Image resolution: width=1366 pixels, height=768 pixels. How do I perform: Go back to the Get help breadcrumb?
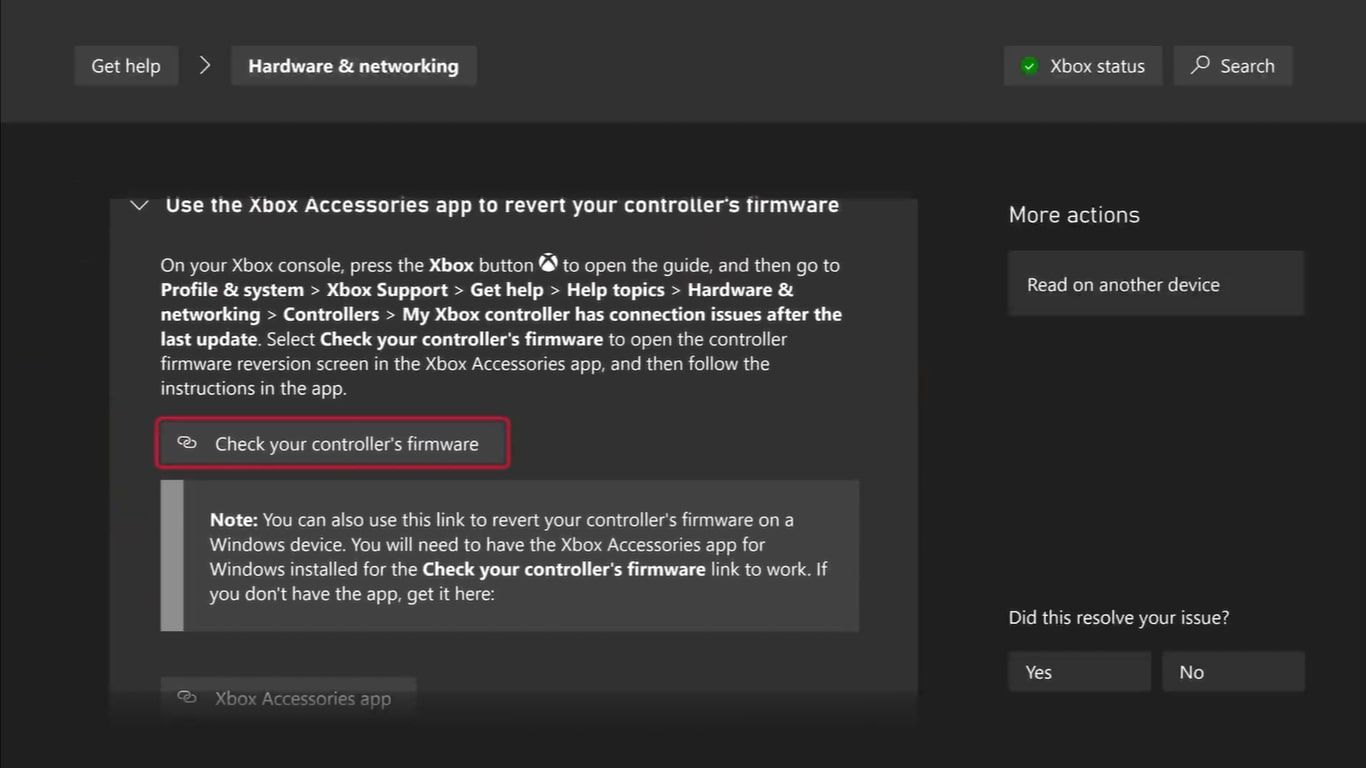click(126, 66)
